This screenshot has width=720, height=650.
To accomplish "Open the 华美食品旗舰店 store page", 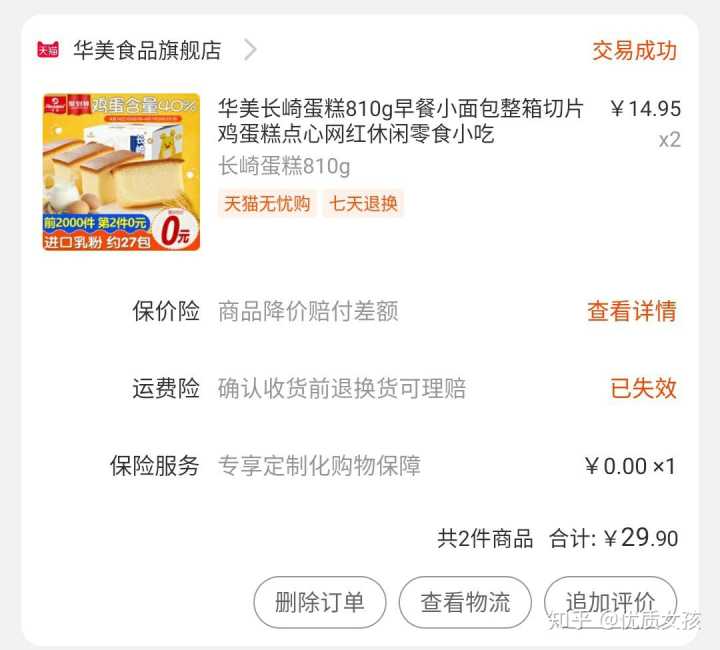I will 147,50.
